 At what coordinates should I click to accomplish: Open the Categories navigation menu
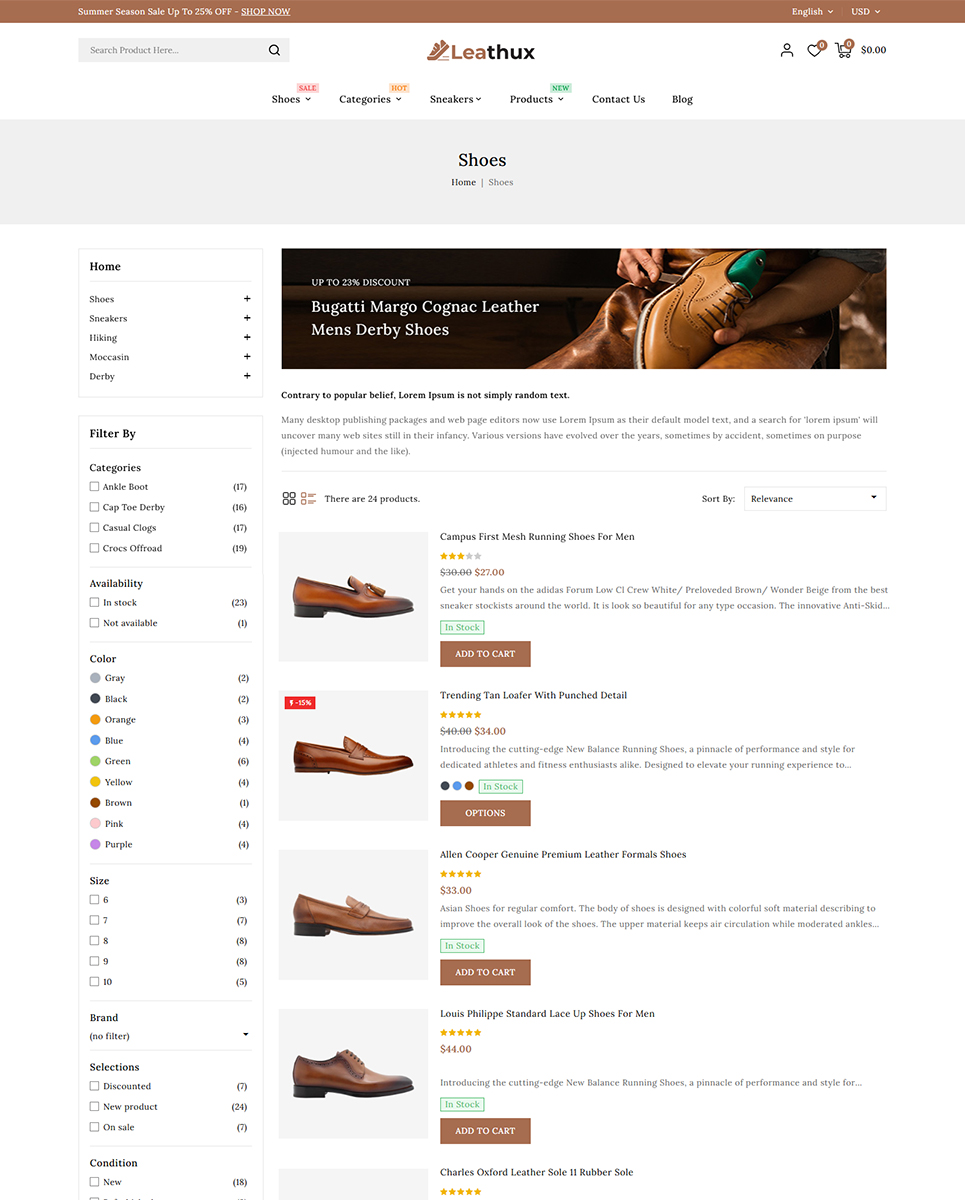coord(369,99)
